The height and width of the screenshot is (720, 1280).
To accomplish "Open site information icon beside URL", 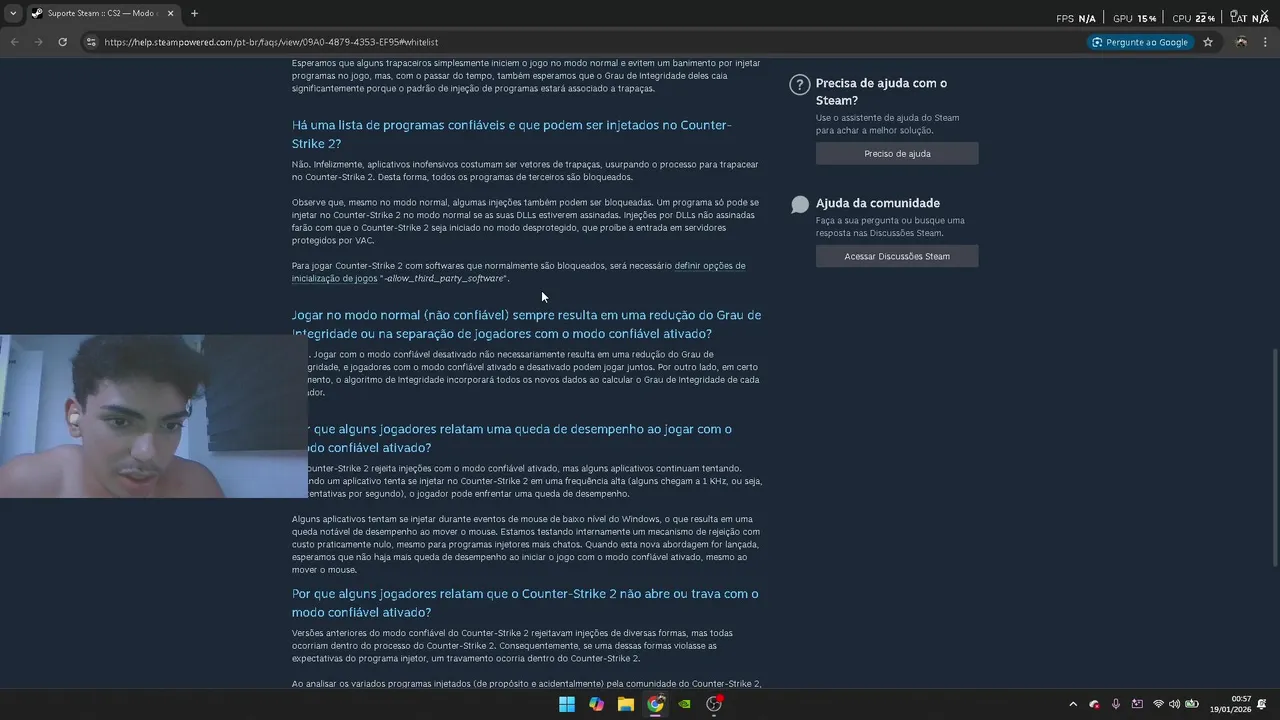I will 91,42.
